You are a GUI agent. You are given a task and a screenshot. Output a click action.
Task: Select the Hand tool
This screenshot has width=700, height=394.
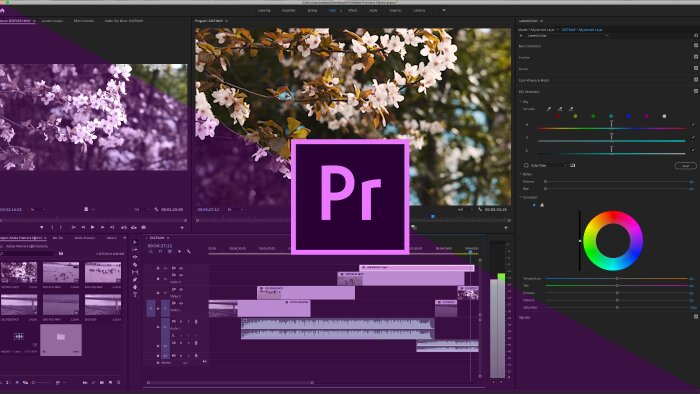click(135, 287)
